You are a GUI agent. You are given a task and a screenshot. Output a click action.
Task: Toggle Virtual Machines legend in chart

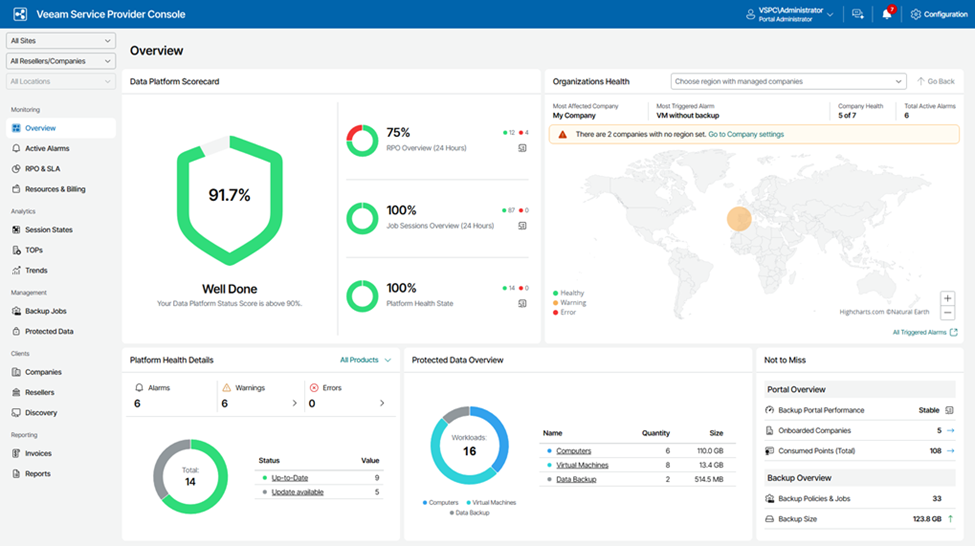tap(491, 502)
